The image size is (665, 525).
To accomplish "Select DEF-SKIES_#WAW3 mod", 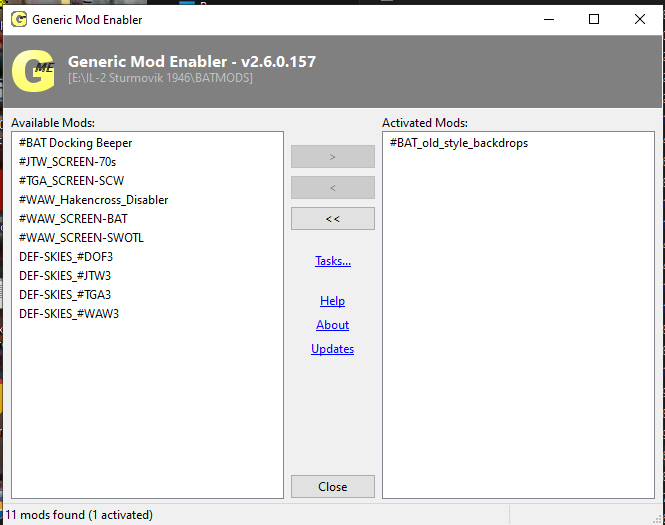I will [x=69, y=314].
